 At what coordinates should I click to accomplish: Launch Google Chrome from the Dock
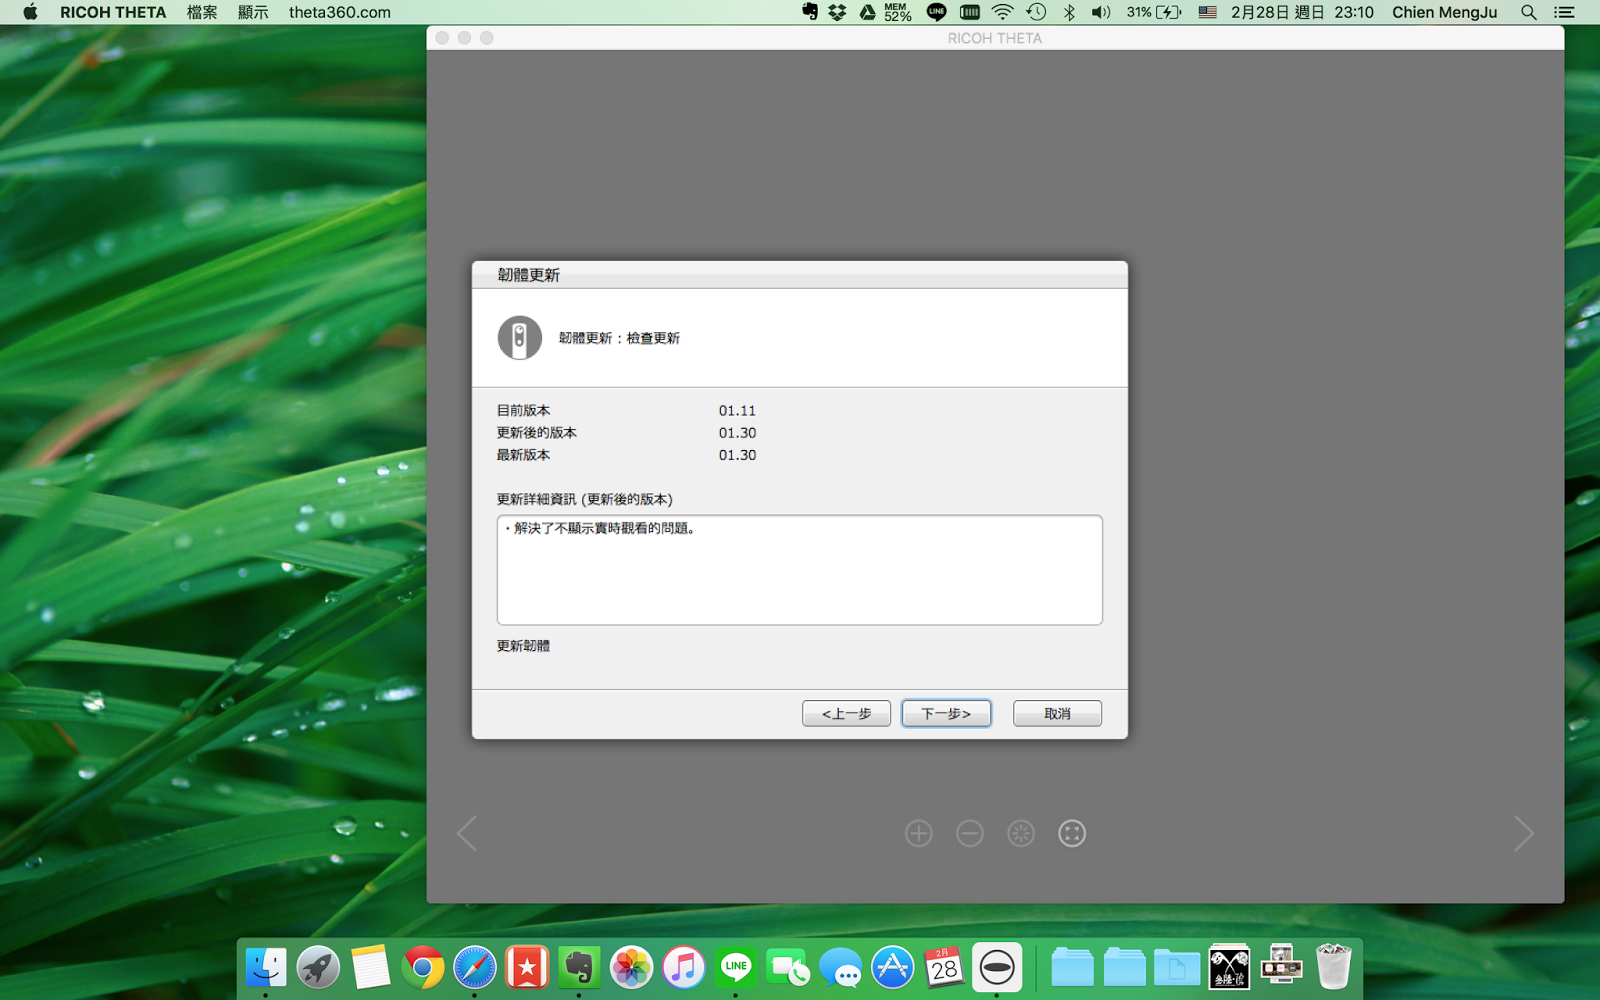(x=423, y=967)
